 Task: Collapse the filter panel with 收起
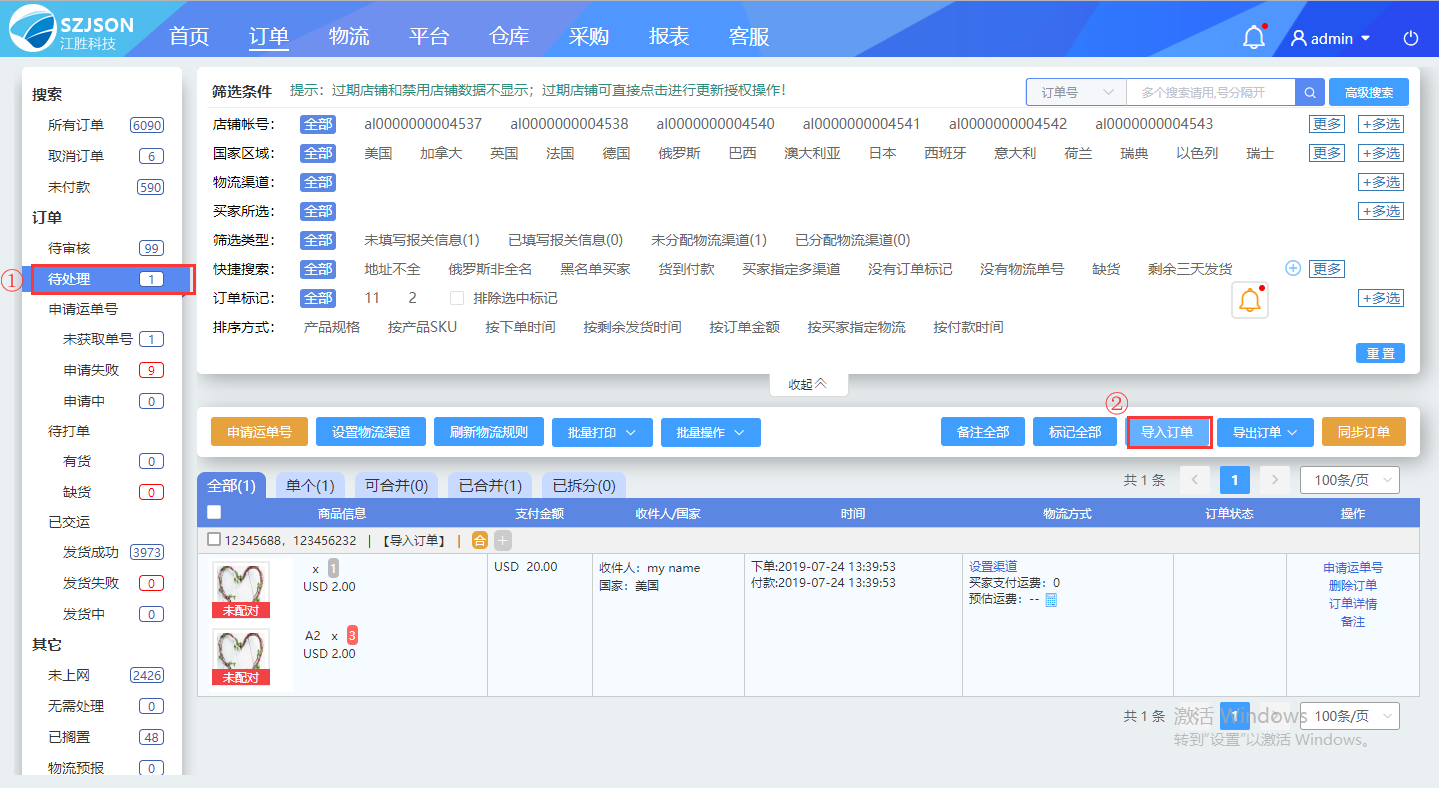pyautogui.click(x=808, y=384)
